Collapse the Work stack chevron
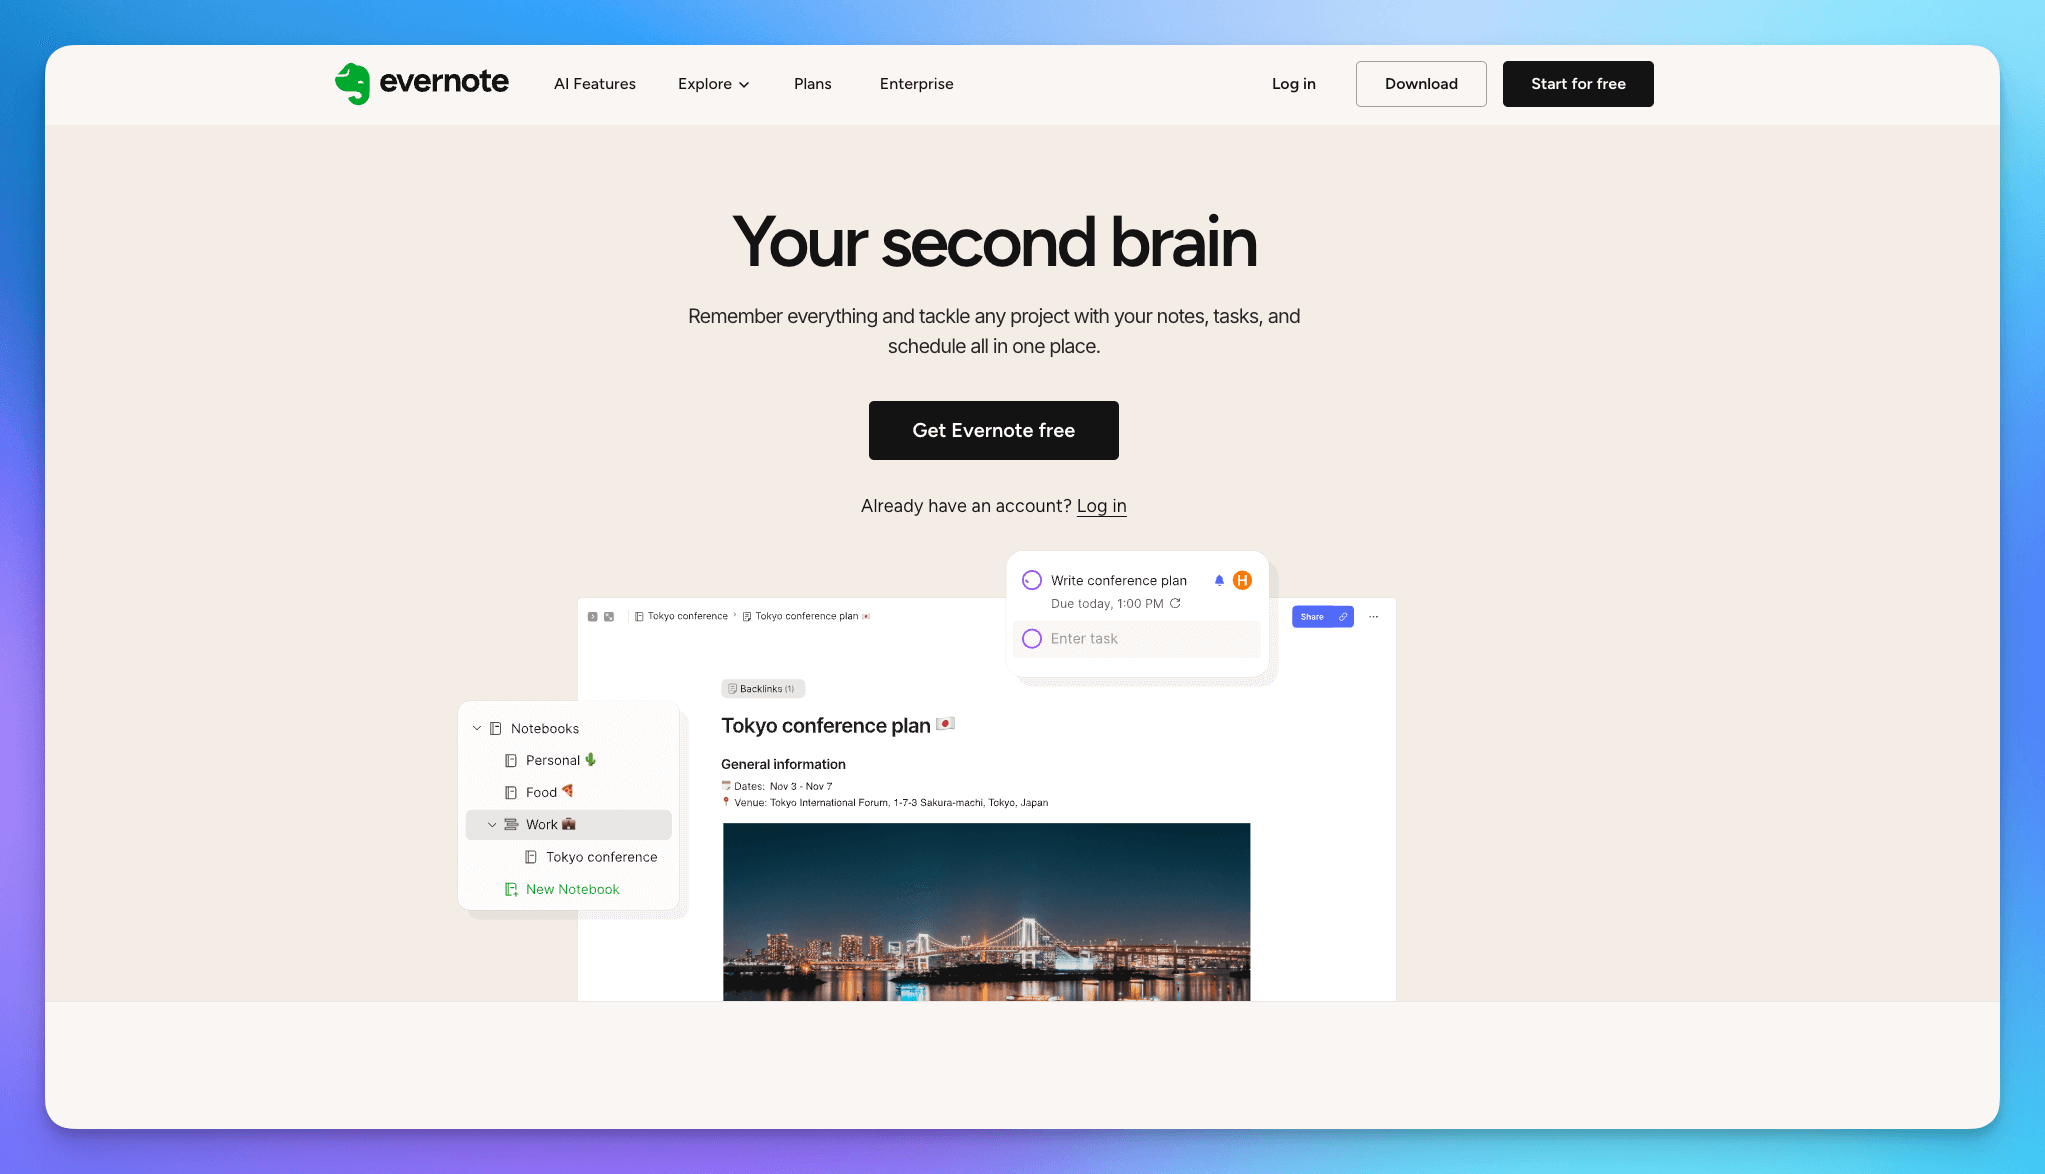 [x=492, y=825]
